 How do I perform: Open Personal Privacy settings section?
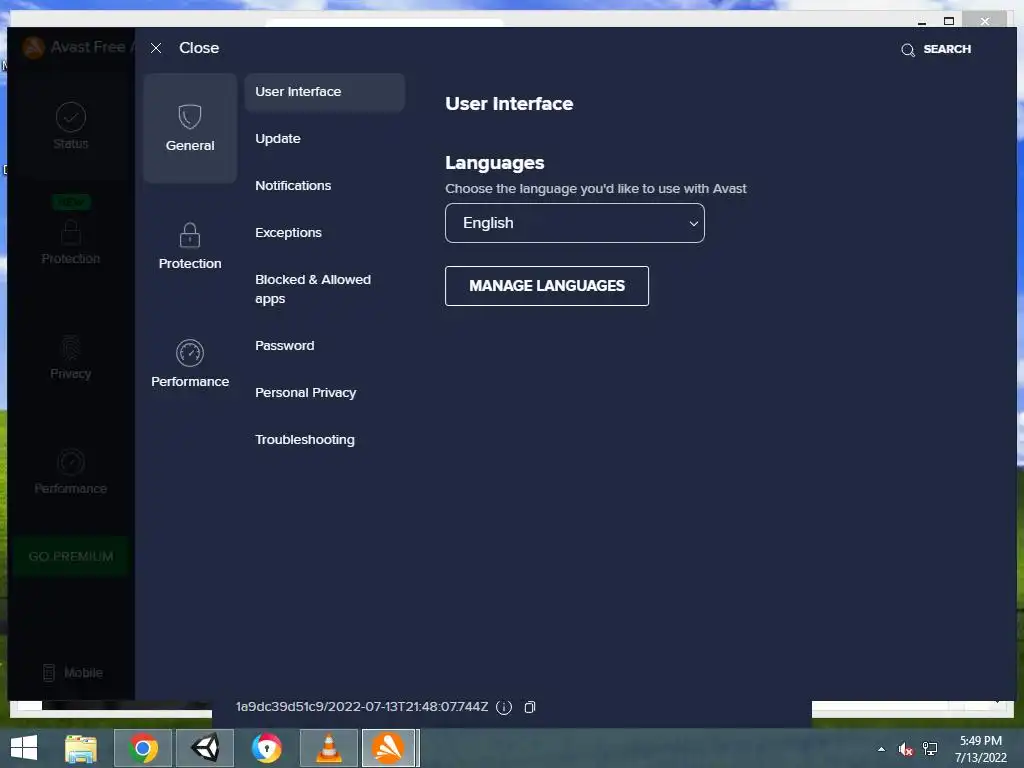[305, 393]
